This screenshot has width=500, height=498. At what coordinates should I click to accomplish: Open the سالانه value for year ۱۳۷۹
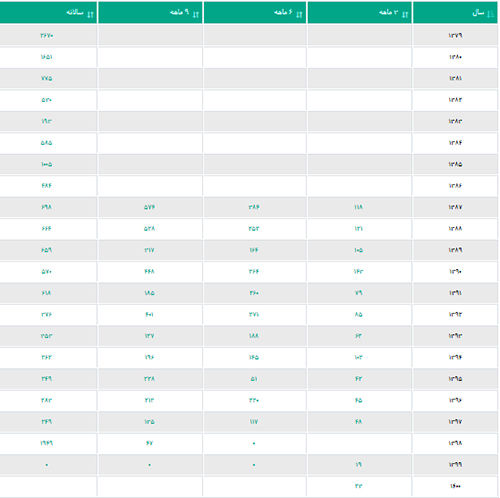(x=47, y=35)
